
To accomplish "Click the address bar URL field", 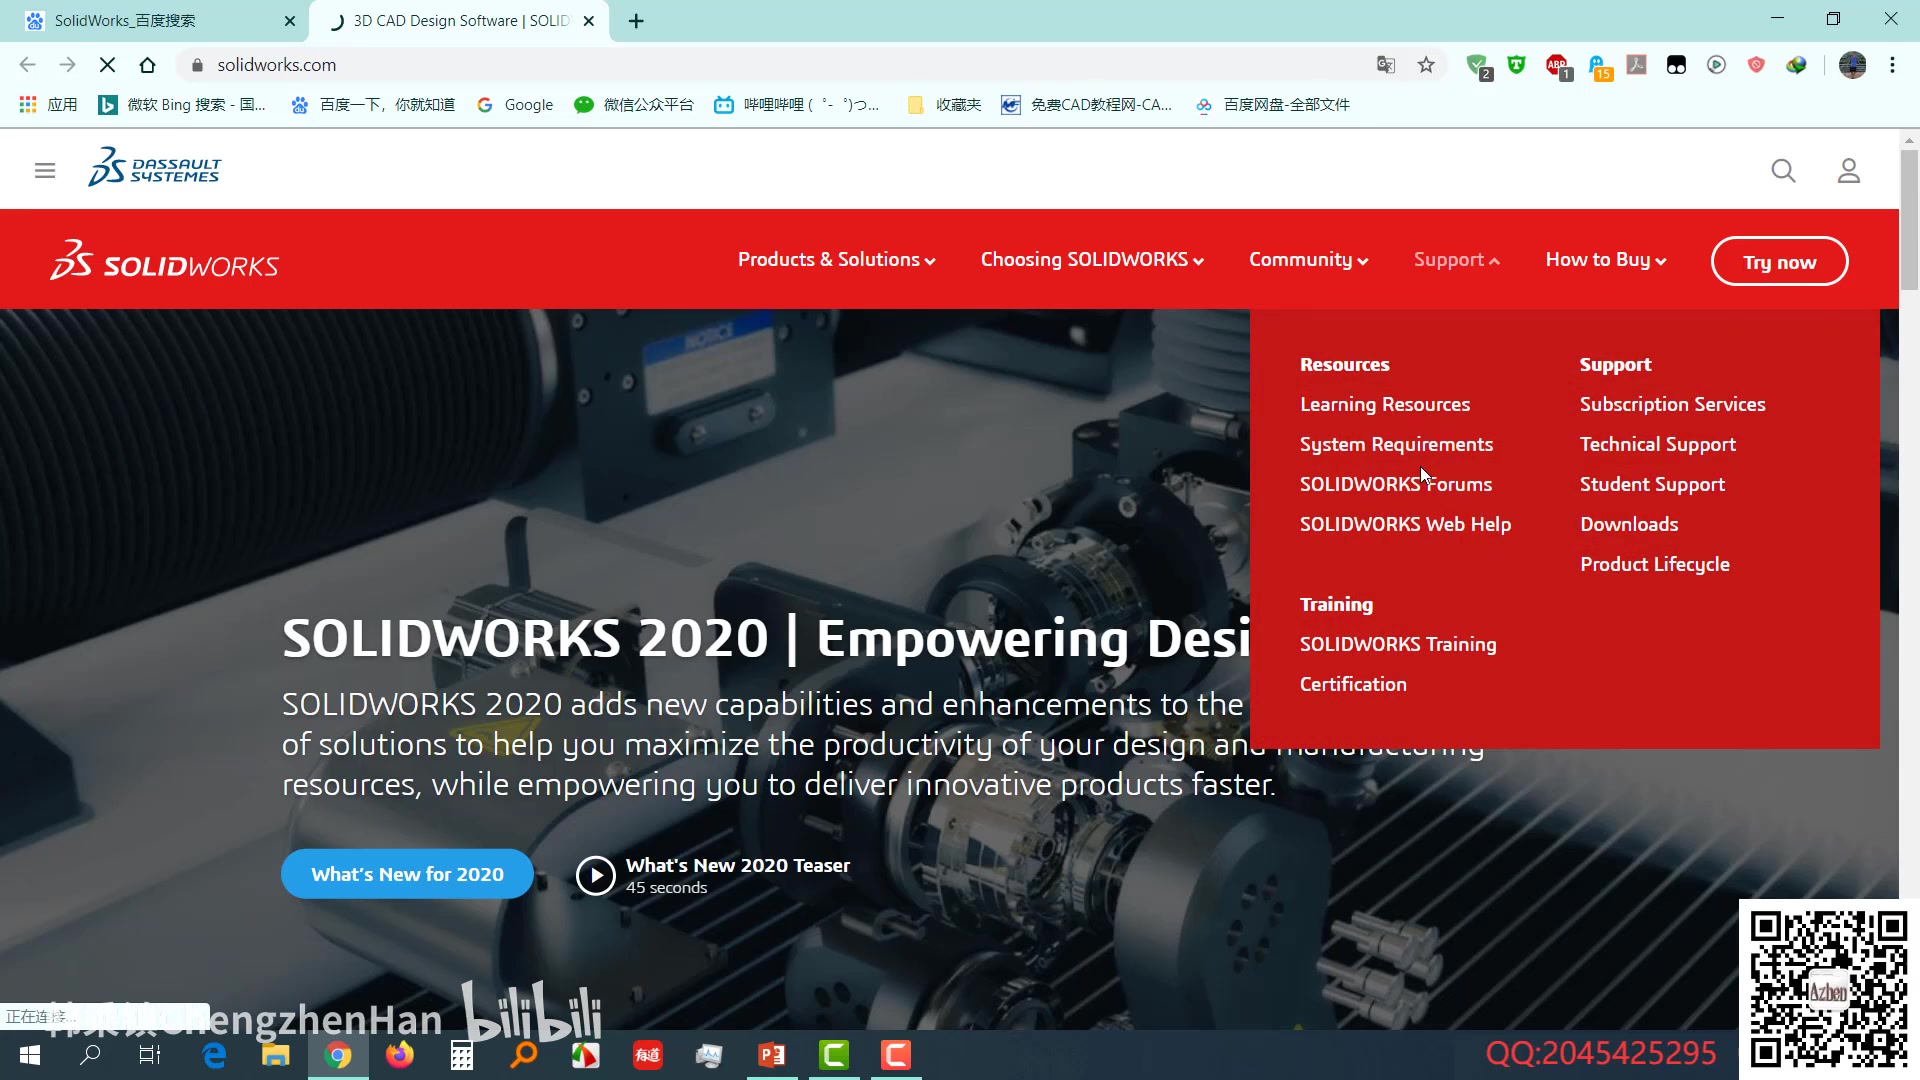I will click(780, 65).
